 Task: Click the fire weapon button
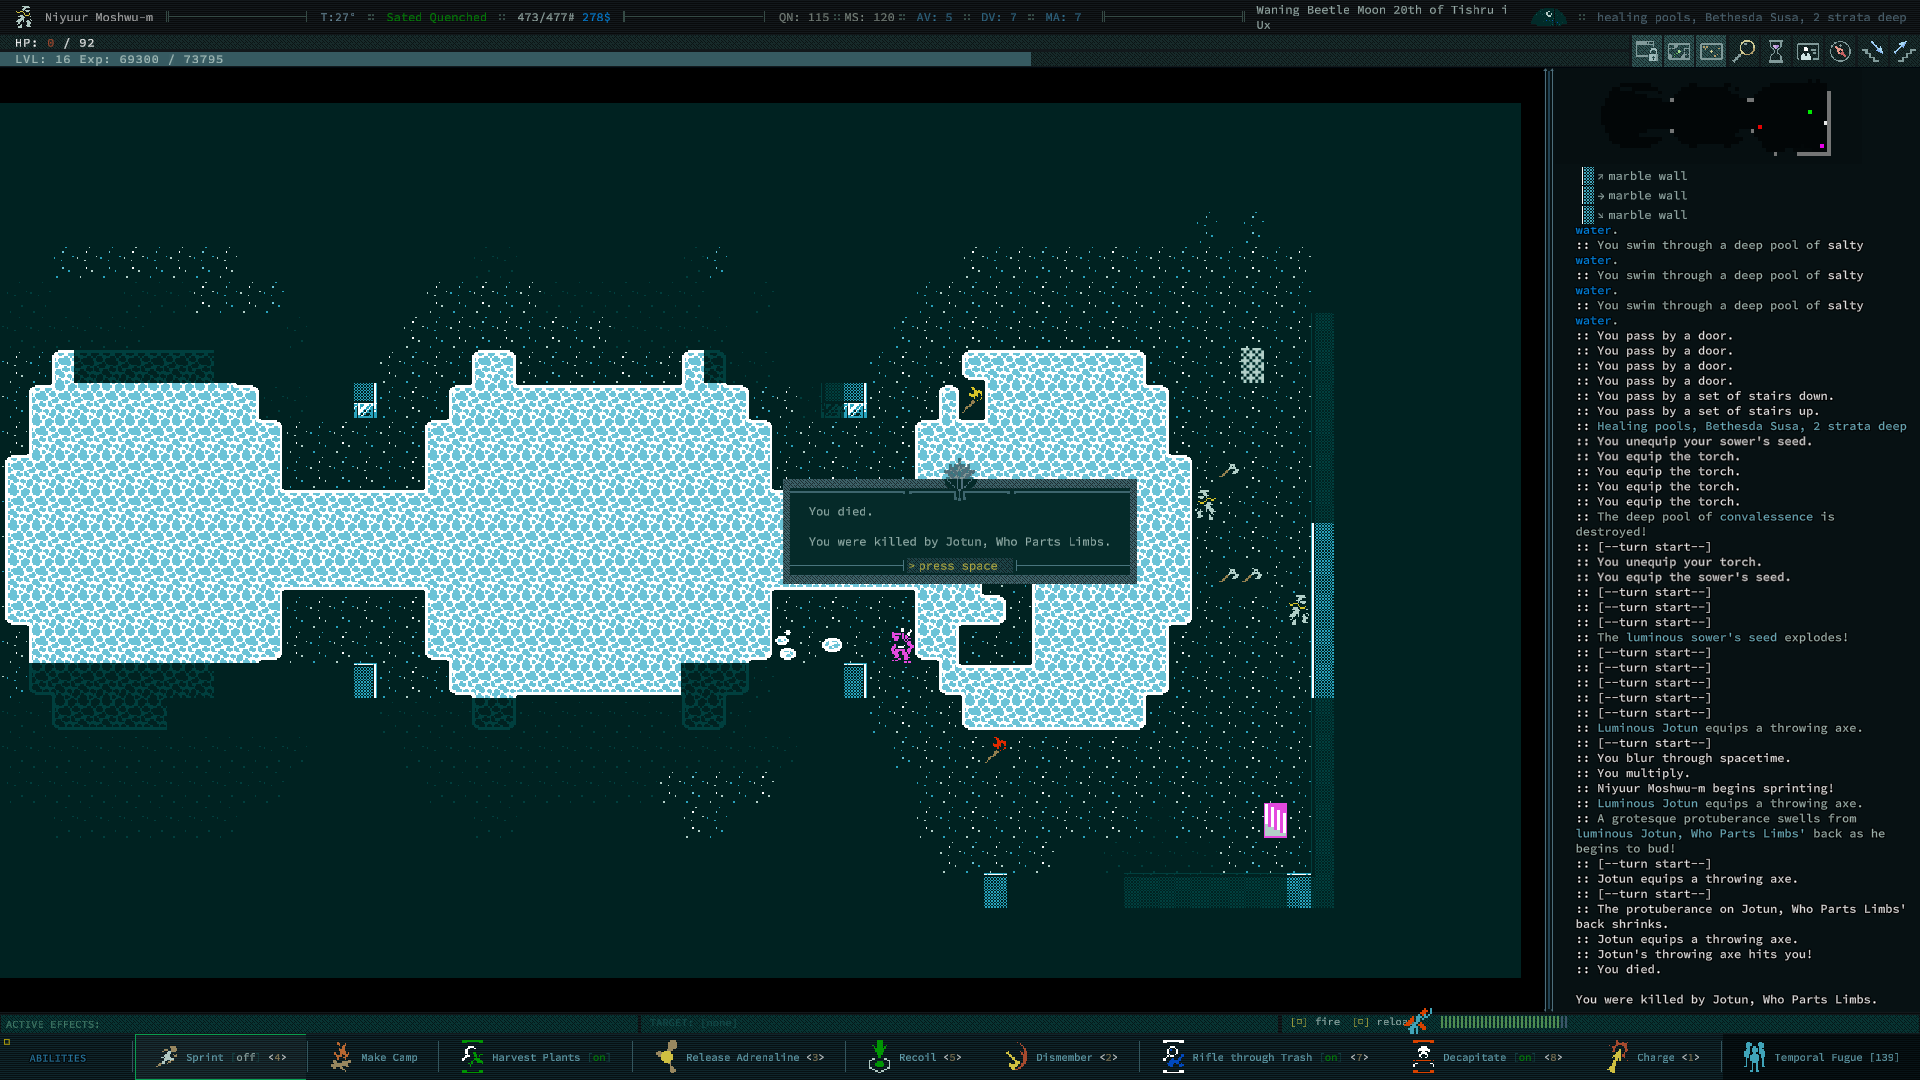[x=1326, y=1022]
